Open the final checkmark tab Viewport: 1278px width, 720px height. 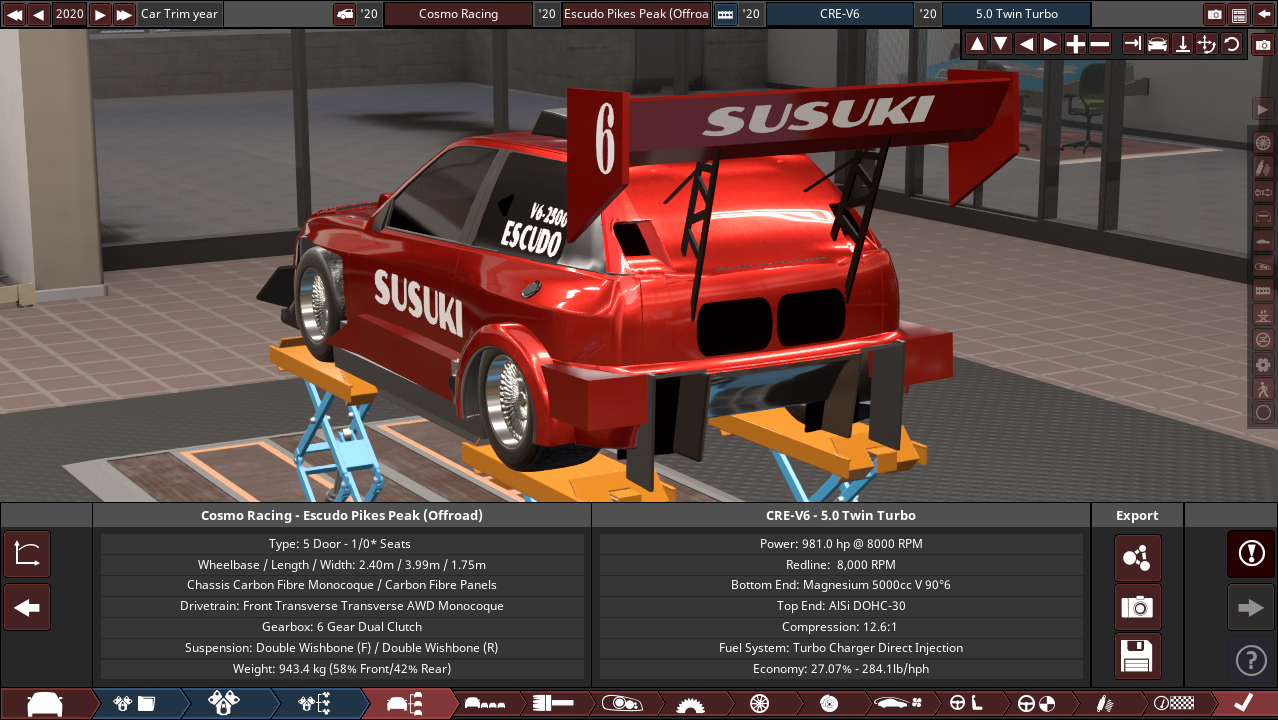click(1242, 704)
